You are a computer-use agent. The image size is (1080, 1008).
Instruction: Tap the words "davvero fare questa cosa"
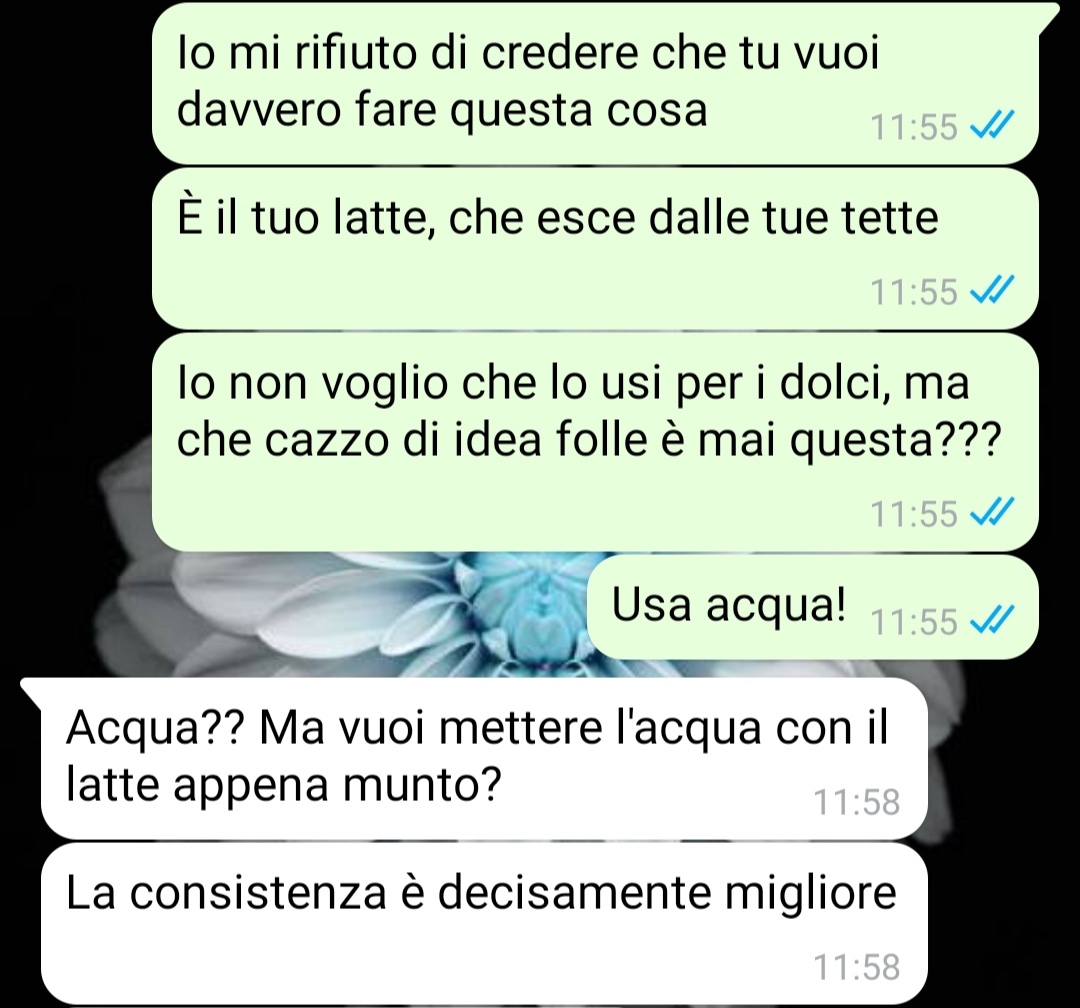click(x=442, y=110)
